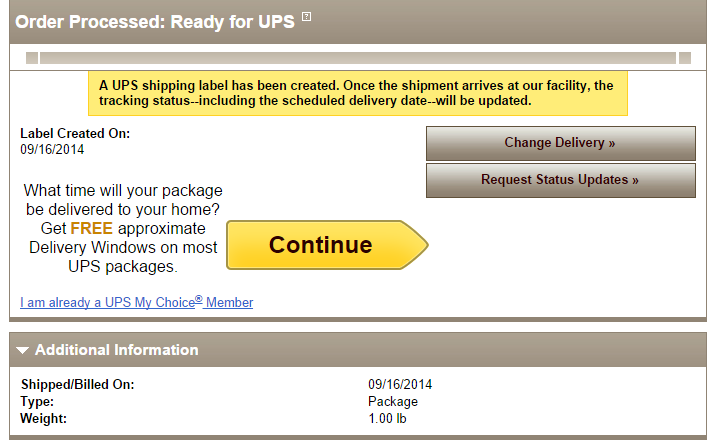Image resolution: width=714 pixels, height=440 pixels.
Task: Click the middle of the shipment progress bar
Action: pos(358,58)
